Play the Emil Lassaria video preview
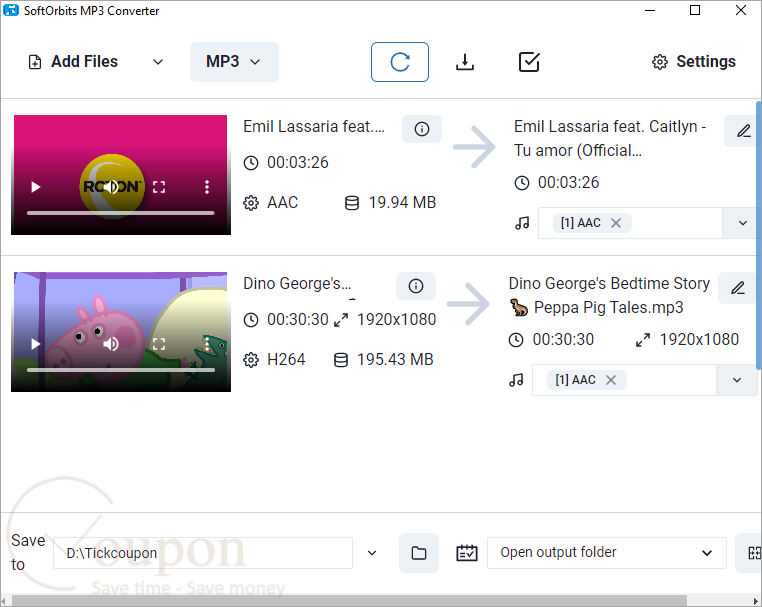This screenshot has width=762, height=607. pos(35,187)
